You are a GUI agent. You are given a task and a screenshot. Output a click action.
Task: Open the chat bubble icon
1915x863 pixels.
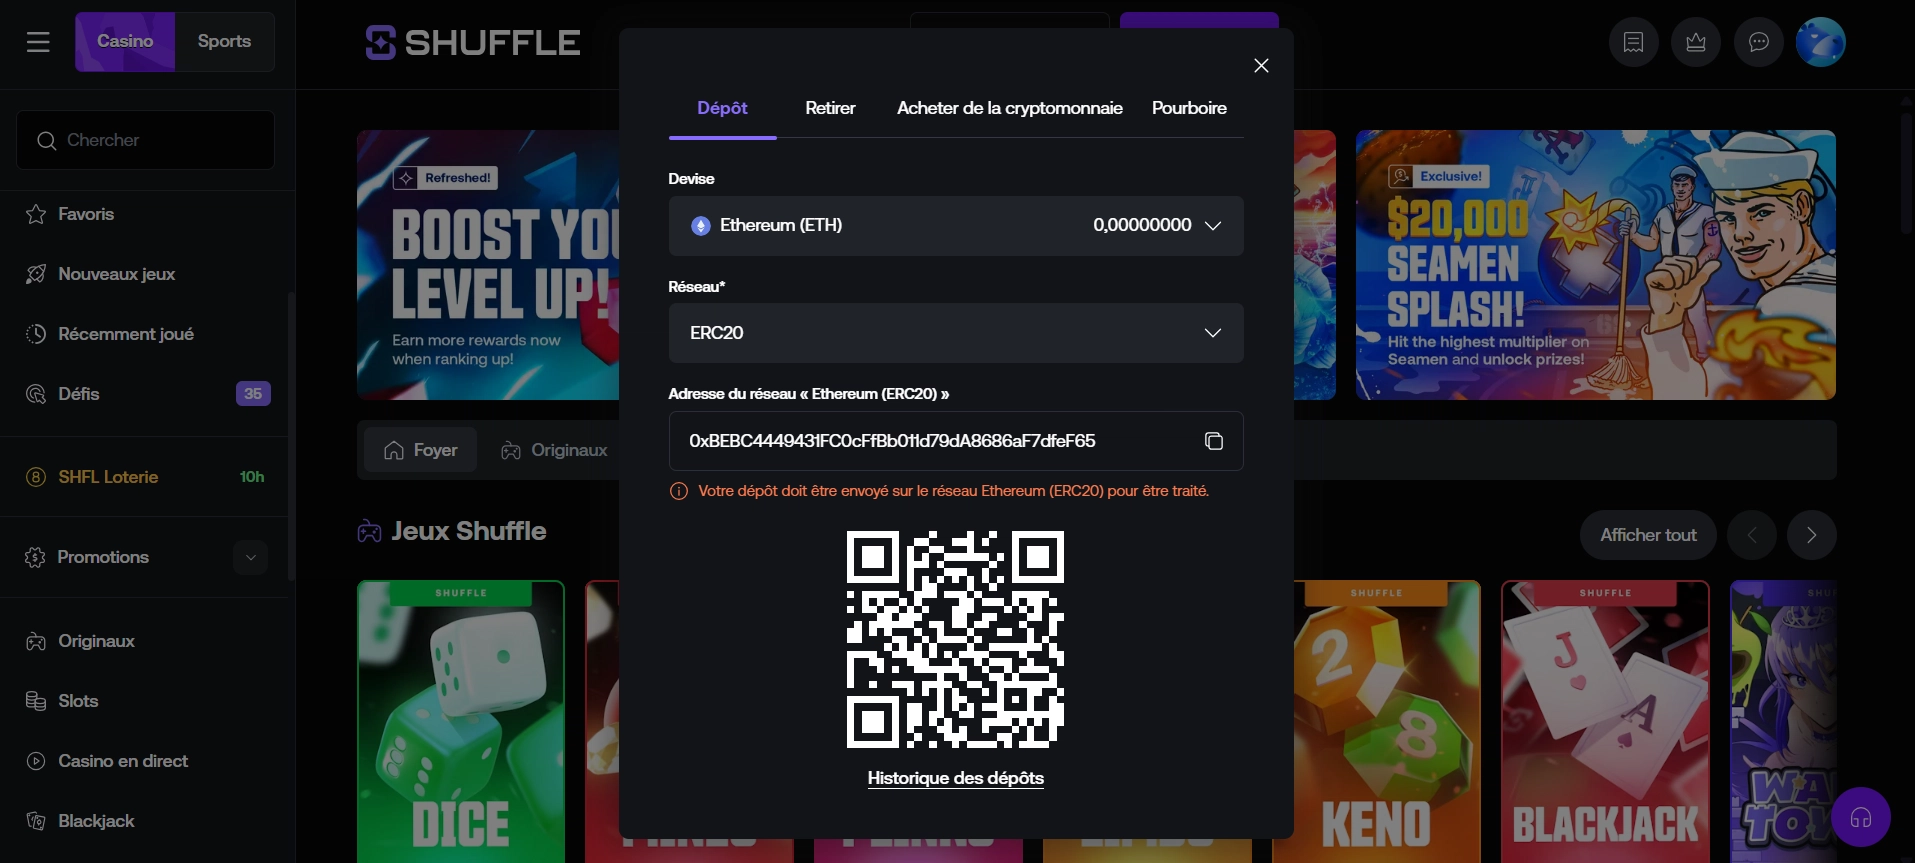point(1758,42)
